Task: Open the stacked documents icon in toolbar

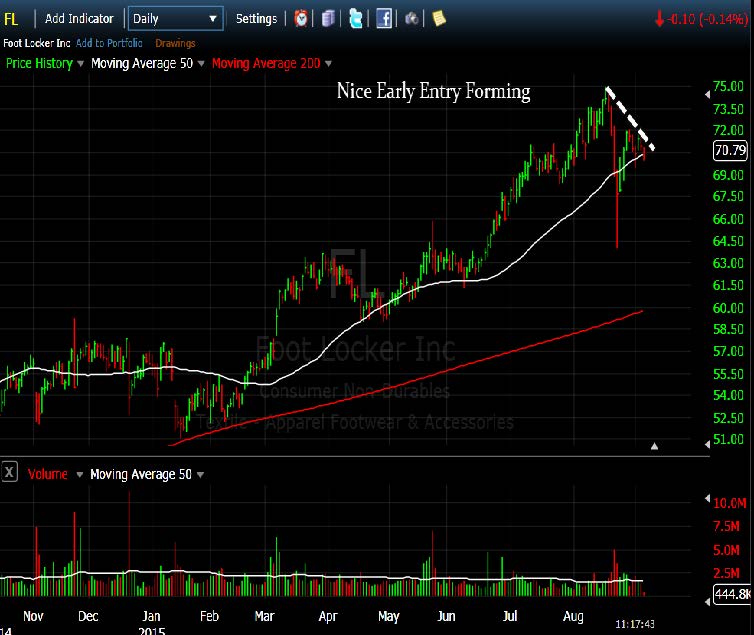Action: tap(328, 19)
